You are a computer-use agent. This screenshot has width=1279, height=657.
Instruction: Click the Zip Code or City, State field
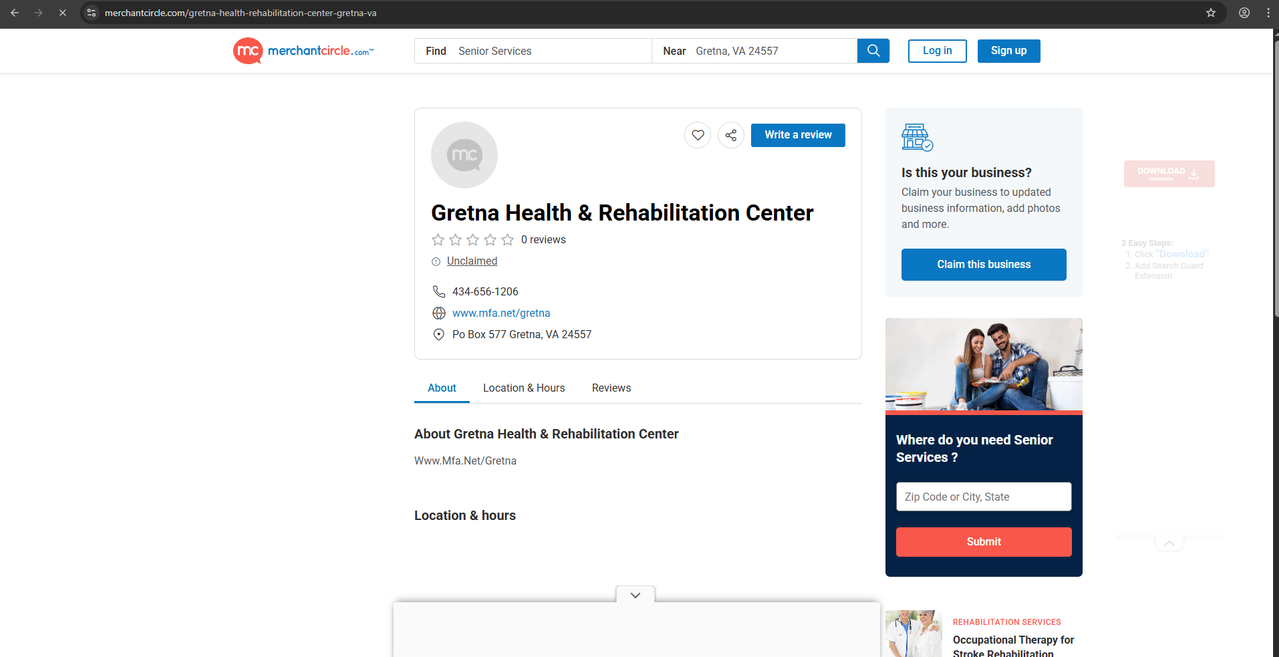984,497
